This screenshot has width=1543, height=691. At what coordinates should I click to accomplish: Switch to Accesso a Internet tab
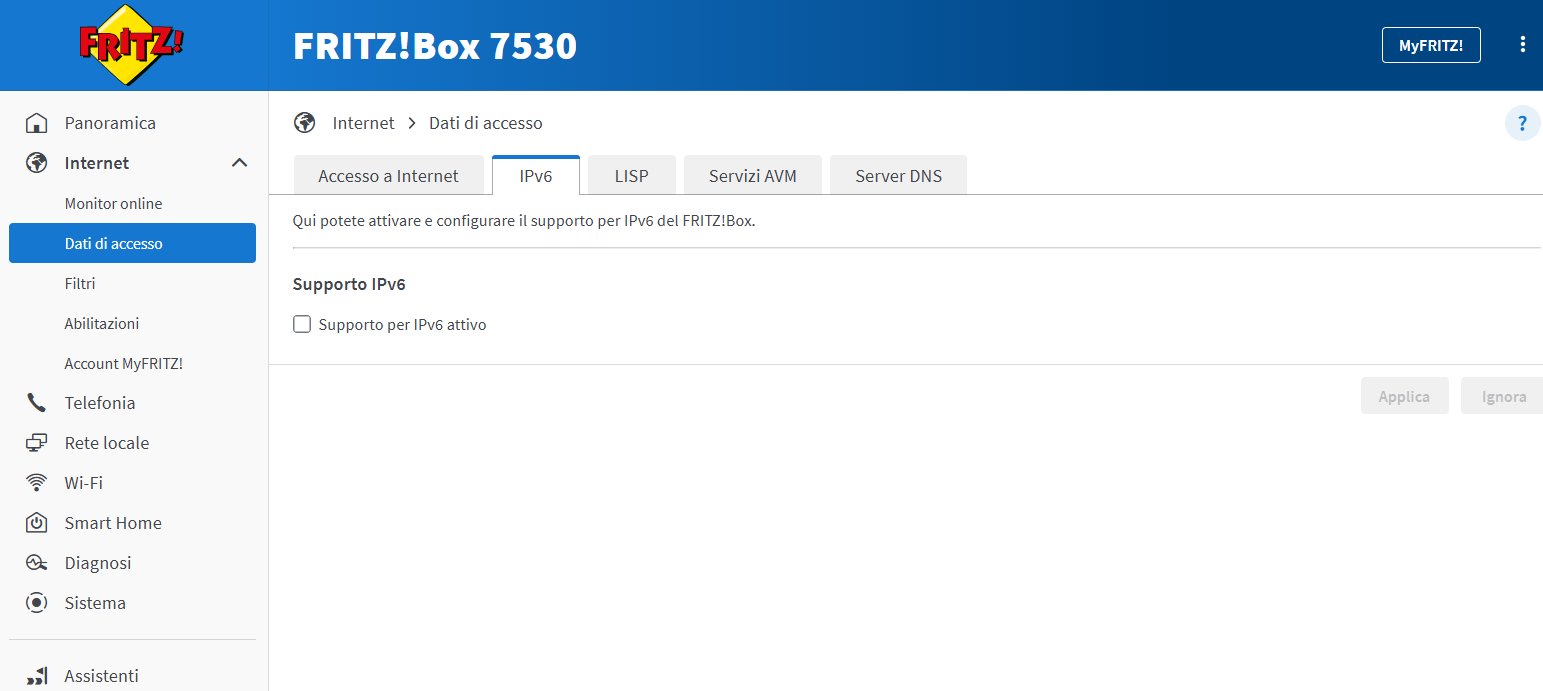coord(388,176)
